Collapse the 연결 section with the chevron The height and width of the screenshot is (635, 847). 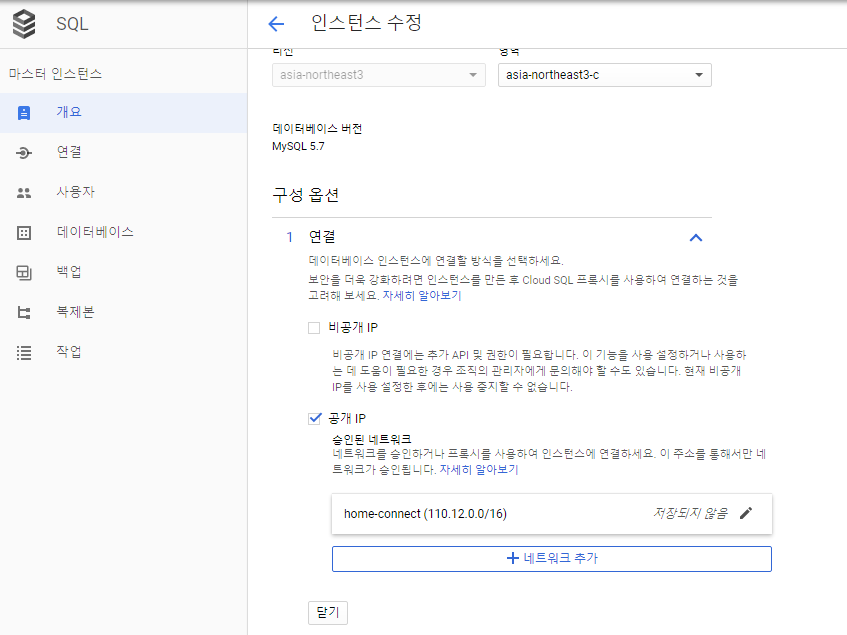tap(697, 238)
